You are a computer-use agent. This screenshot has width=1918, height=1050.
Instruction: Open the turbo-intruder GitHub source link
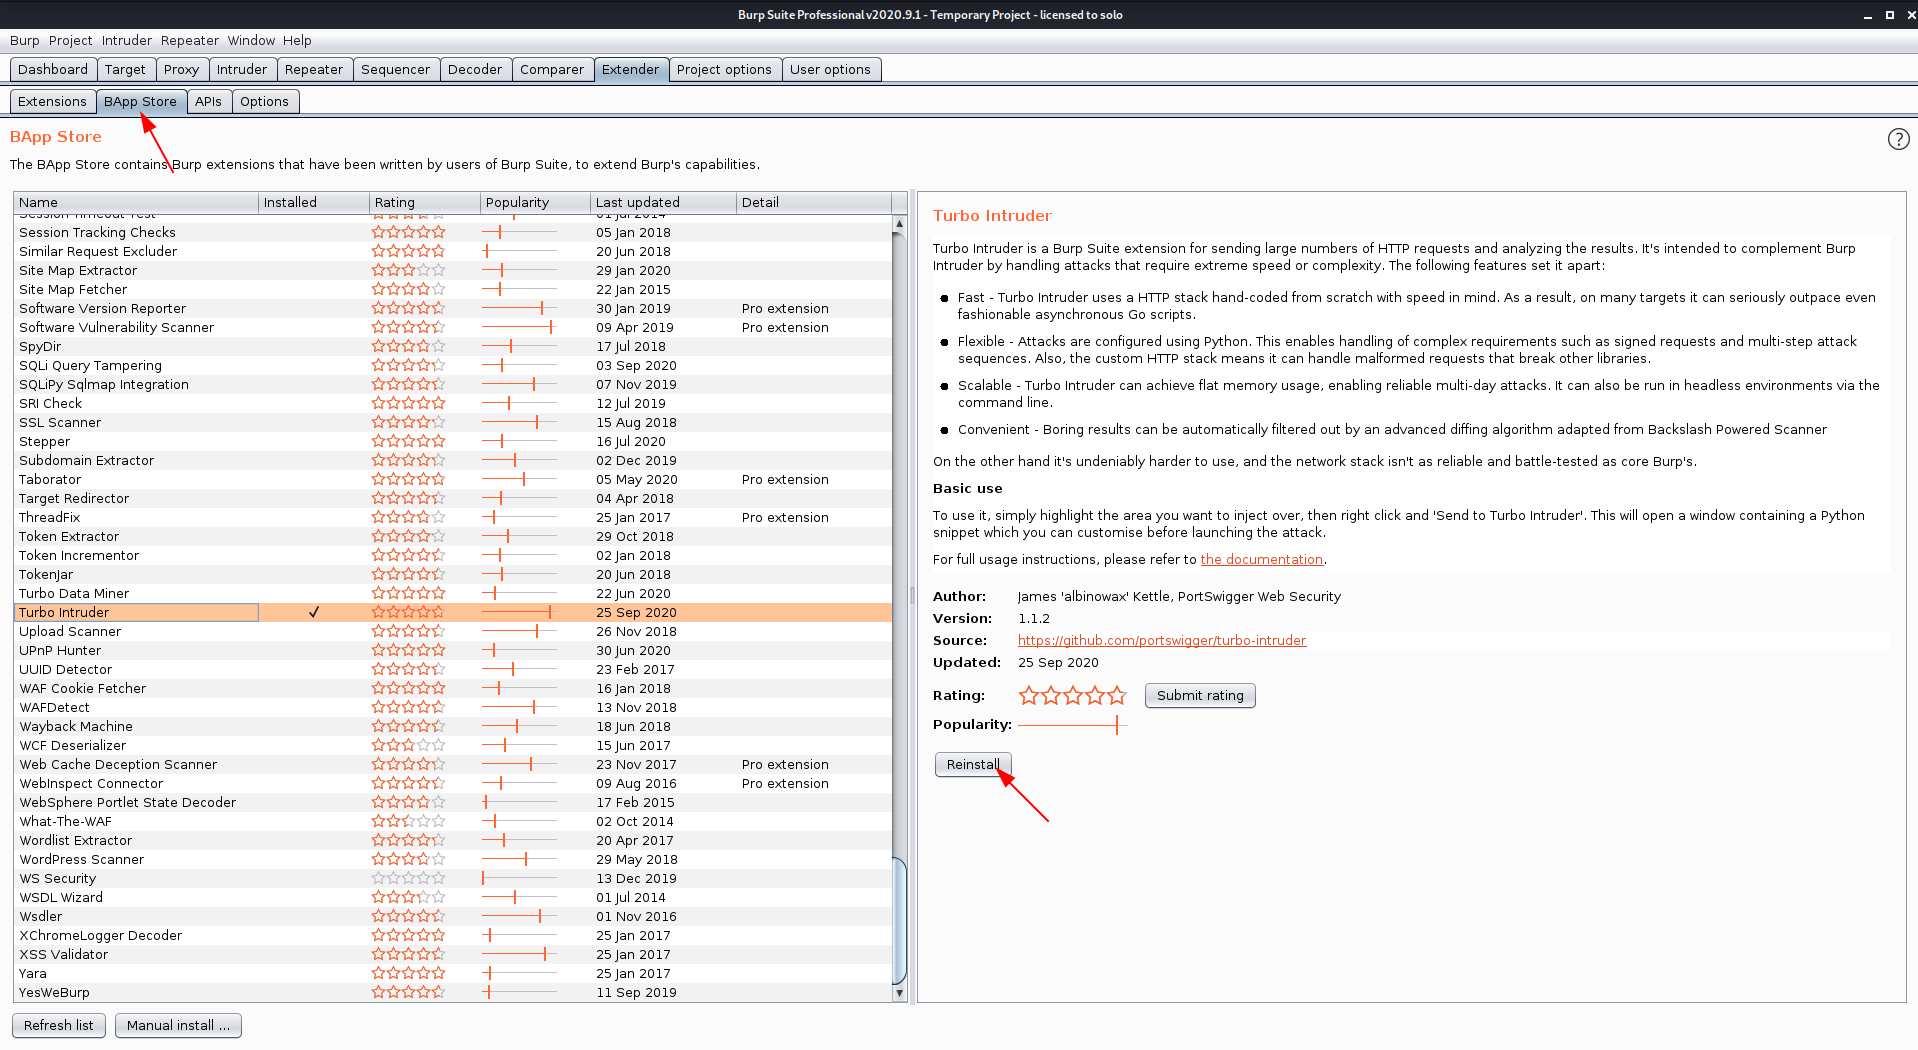pyautogui.click(x=1161, y=641)
